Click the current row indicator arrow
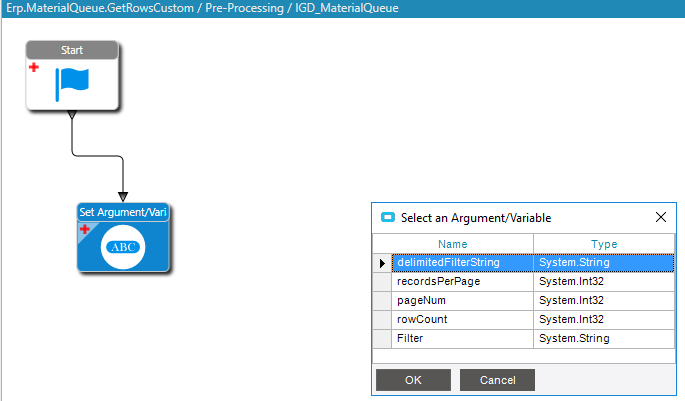This screenshot has height=401, width=685. click(x=382, y=263)
